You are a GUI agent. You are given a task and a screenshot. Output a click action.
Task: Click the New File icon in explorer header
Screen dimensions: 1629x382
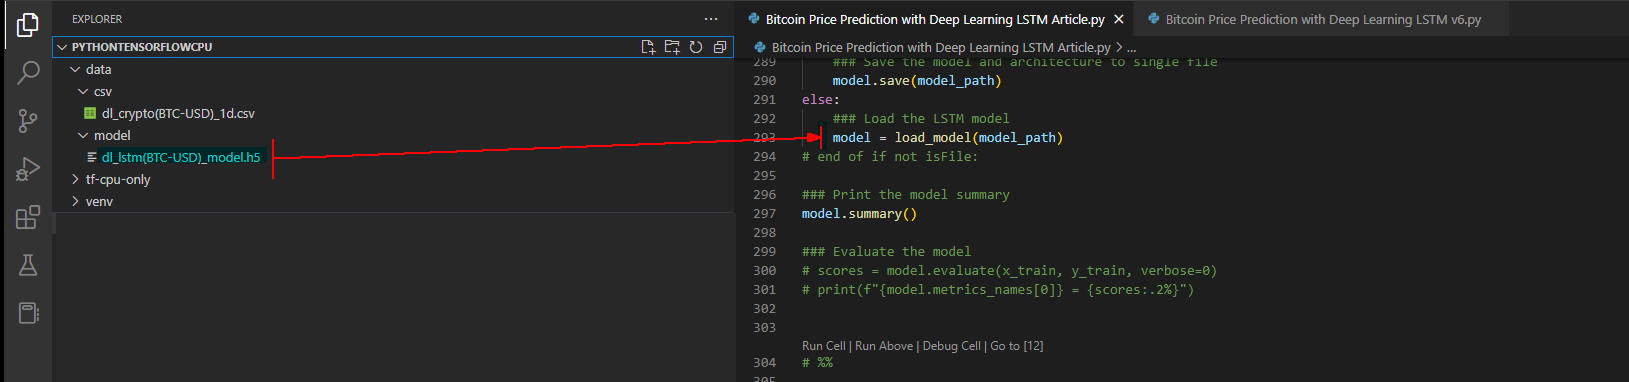tap(648, 47)
